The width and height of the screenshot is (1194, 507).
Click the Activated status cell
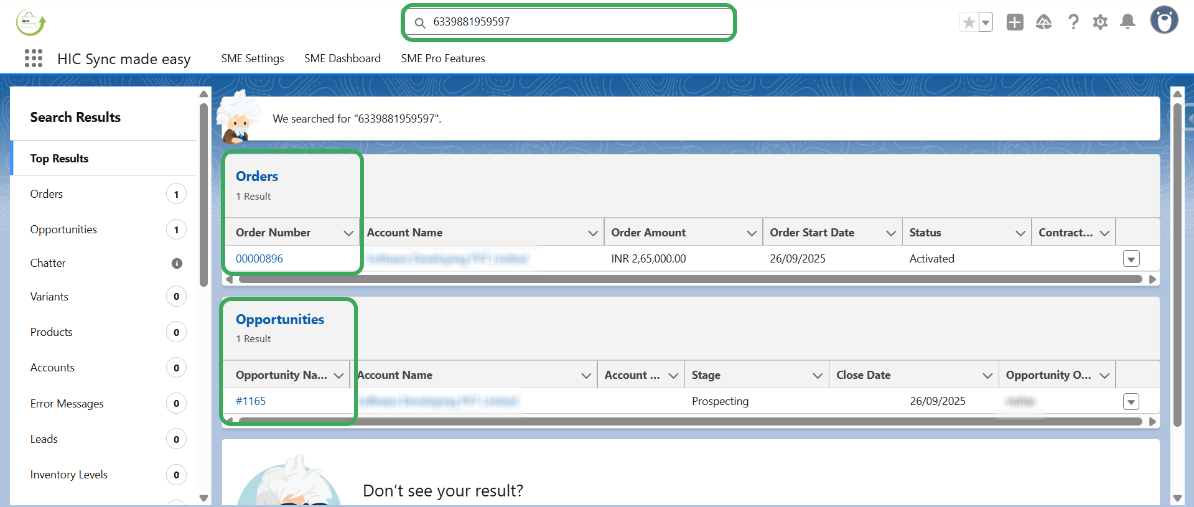tap(932, 259)
